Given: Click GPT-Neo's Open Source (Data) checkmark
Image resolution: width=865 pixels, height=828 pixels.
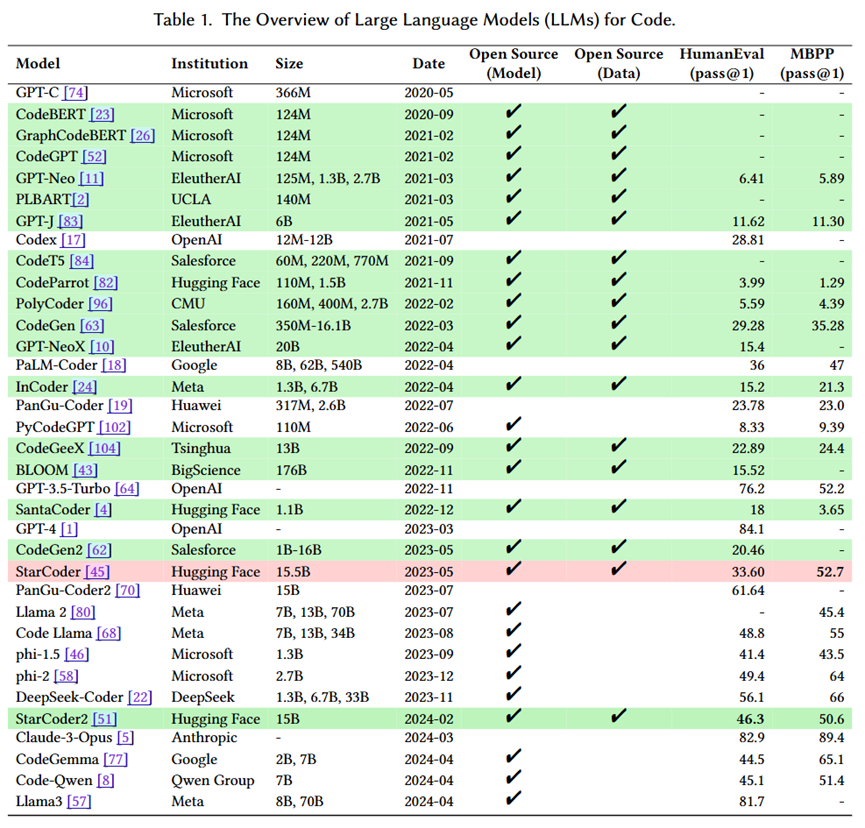Looking at the screenshot, I should [619, 176].
